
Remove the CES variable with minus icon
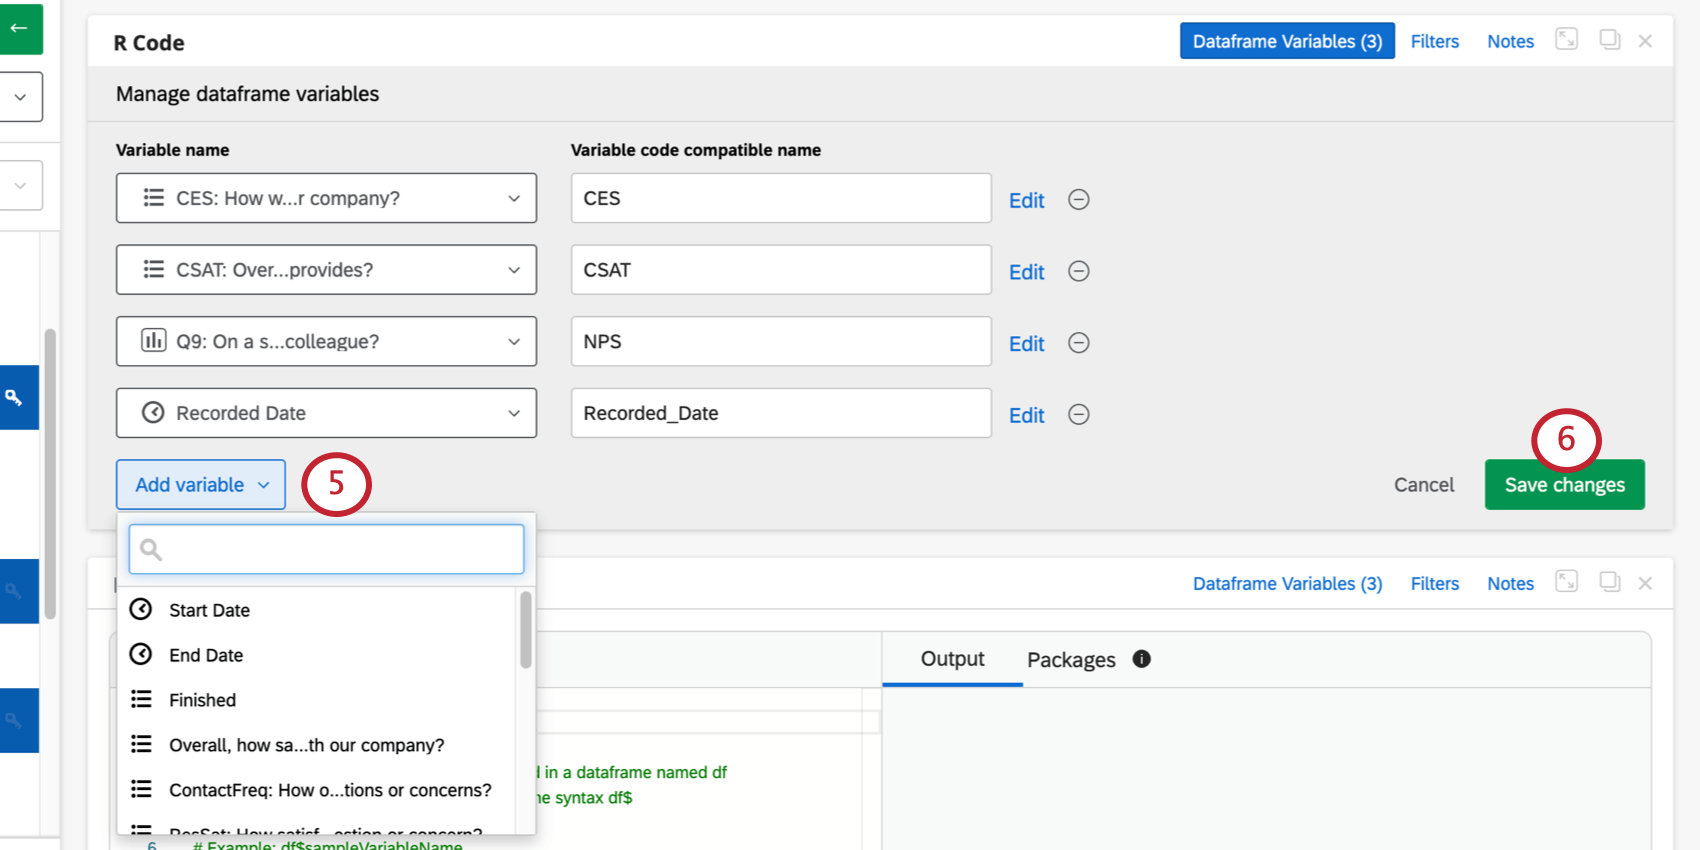tap(1078, 200)
